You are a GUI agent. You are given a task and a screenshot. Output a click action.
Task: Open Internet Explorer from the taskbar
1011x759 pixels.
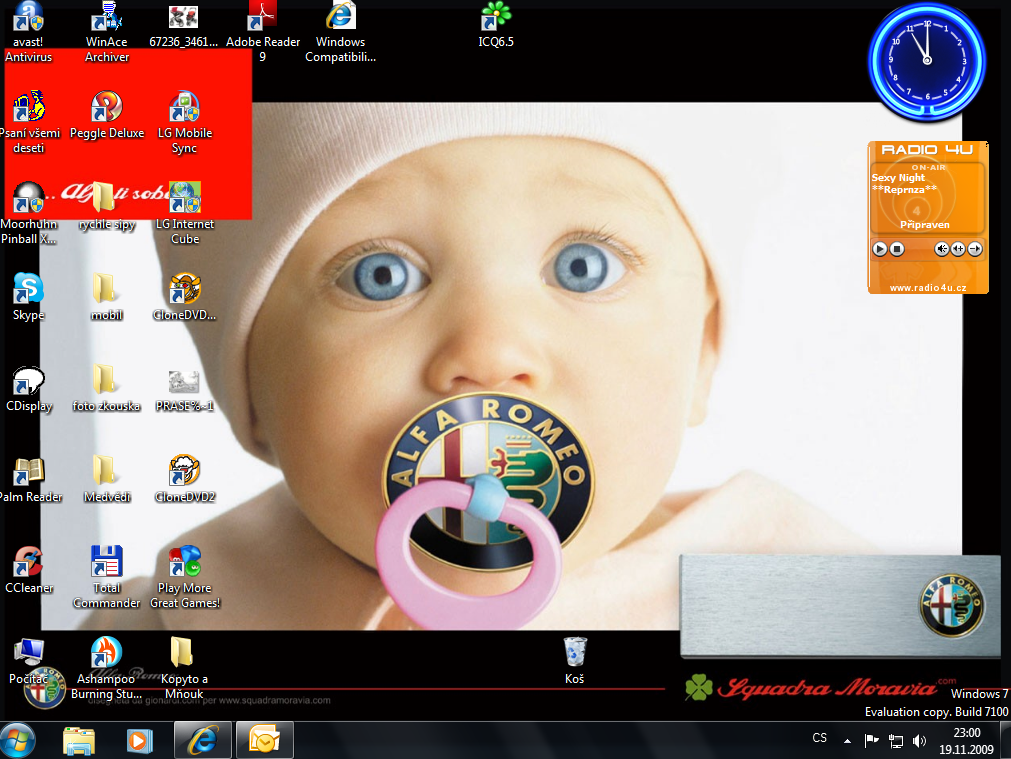coord(202,740)
